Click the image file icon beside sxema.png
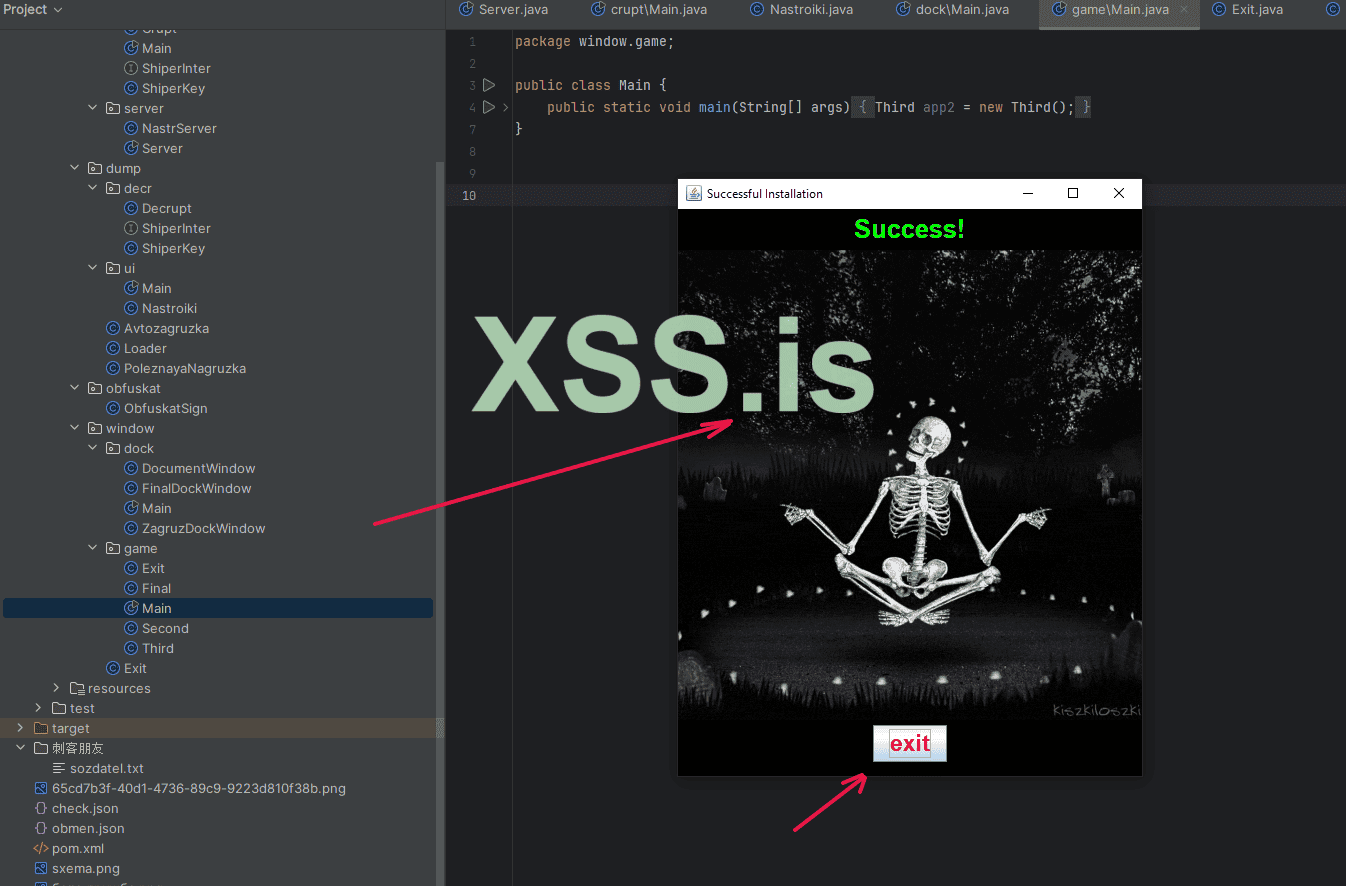This screenshot has width=1346, height=886. pos(41,868)
